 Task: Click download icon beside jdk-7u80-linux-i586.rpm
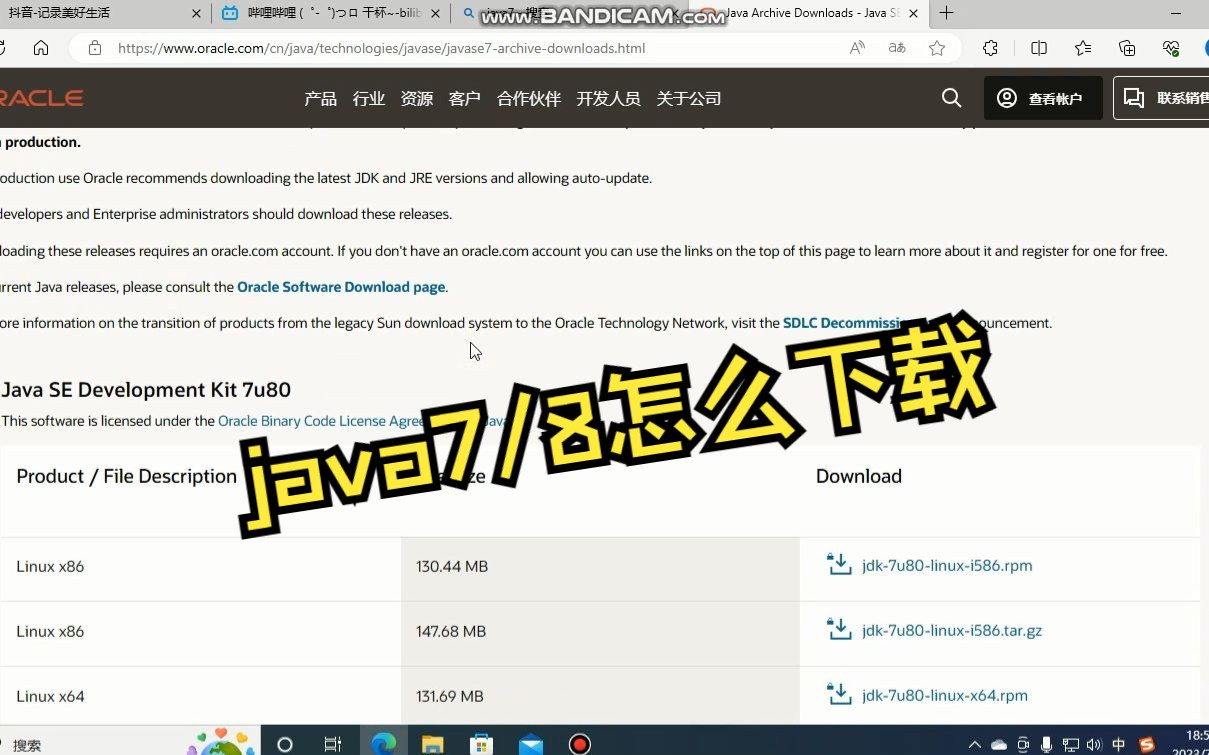(839, 565)
